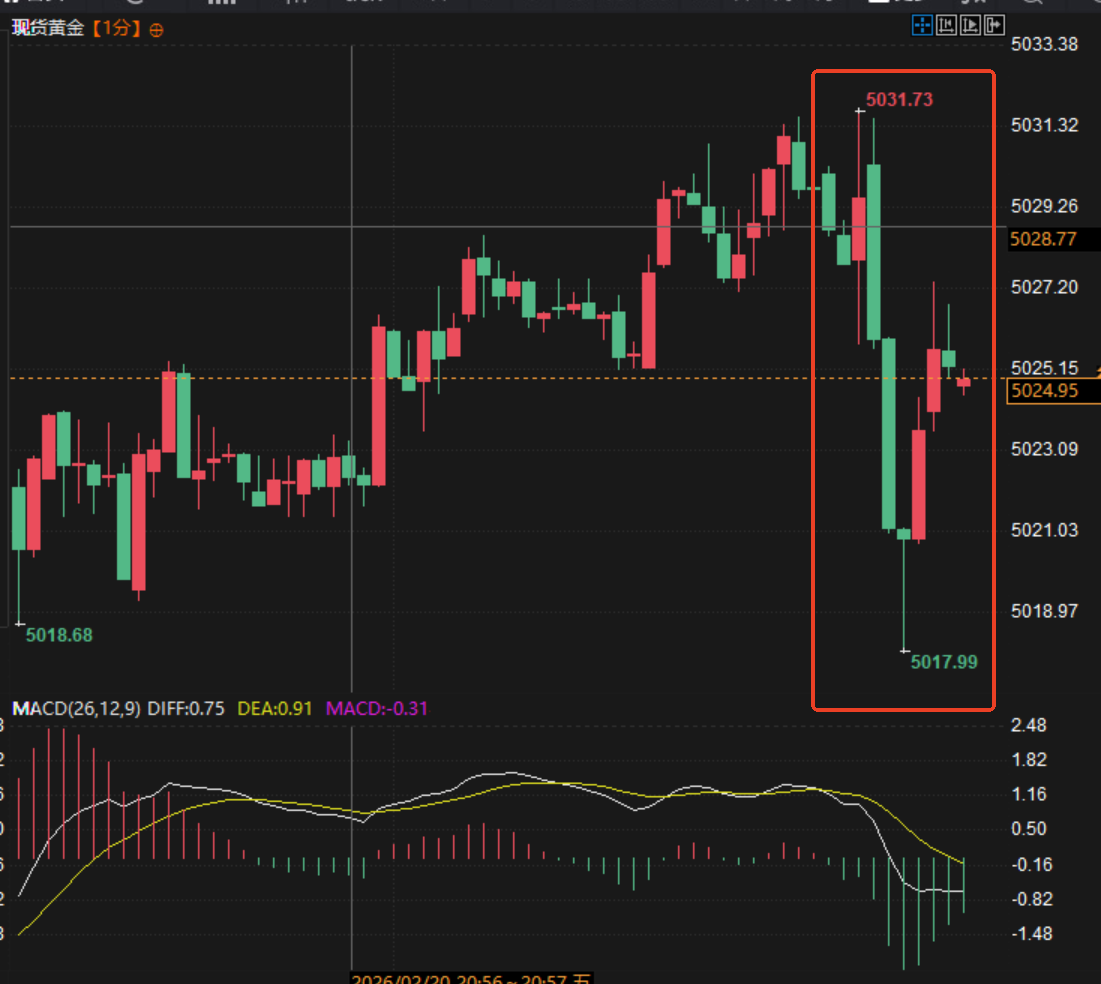This screenshot has height=984, width=1101.
Task: Click the -0.16 MACD axis label
Action: pos(1031,864)
